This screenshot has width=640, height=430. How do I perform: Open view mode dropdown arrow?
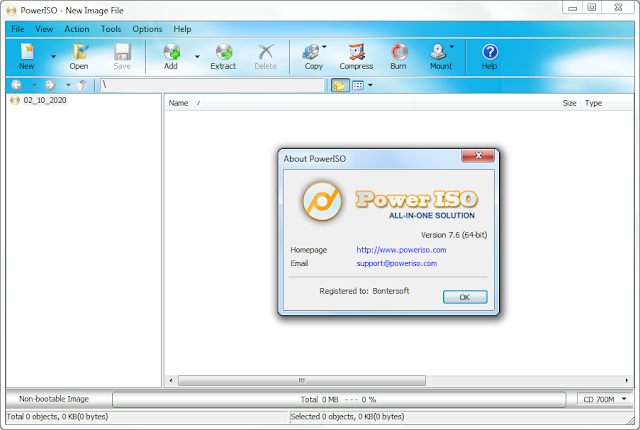coord(370,85)
